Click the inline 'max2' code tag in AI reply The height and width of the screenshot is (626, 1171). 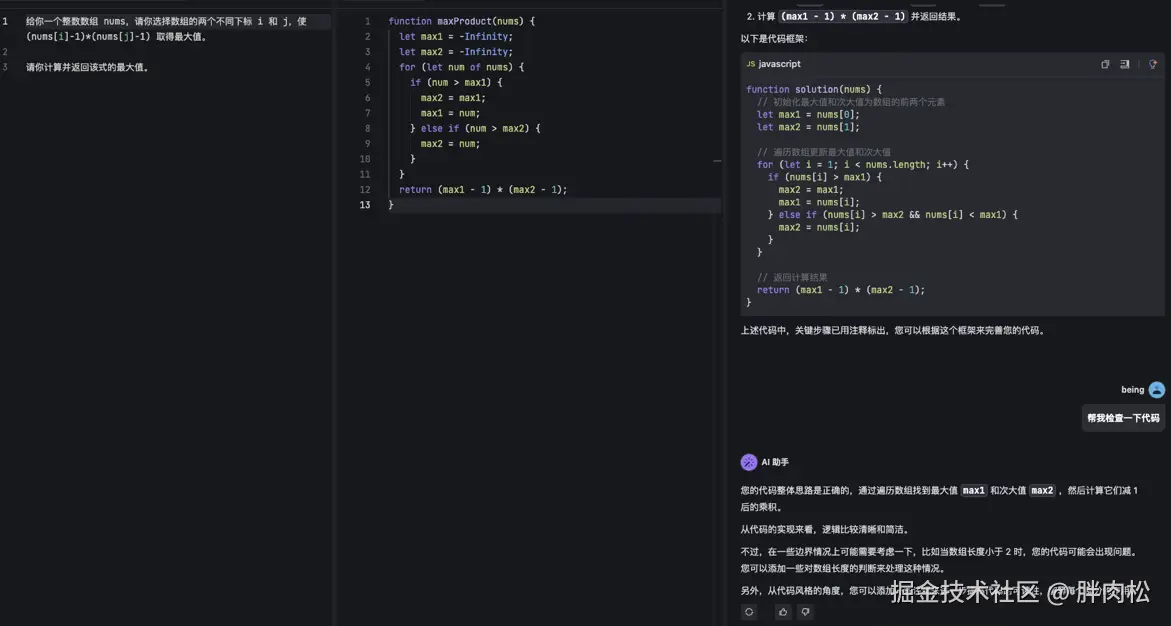coord(1042,490)
